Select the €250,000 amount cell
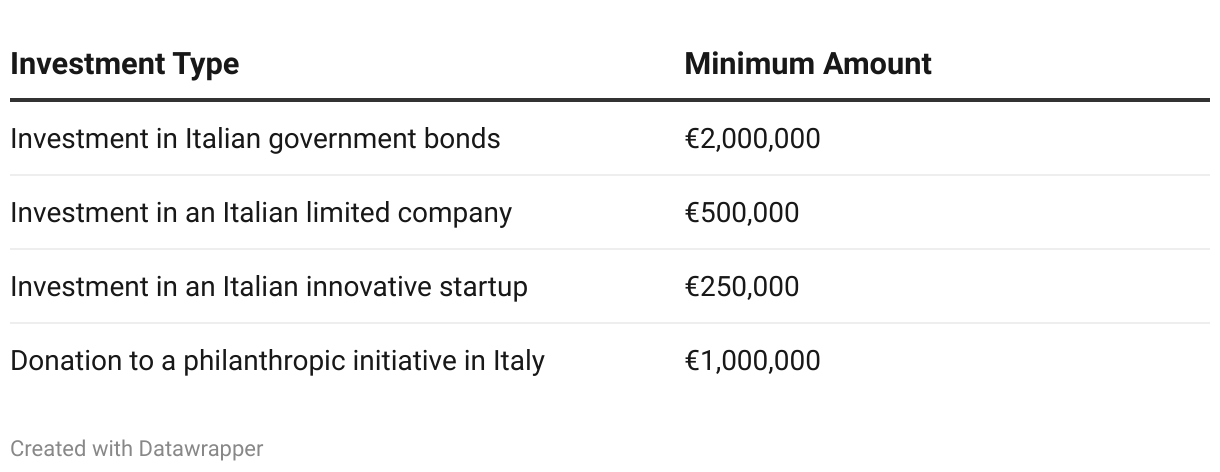This screenshot has width=1220, height=472. (x=742, y=287)
